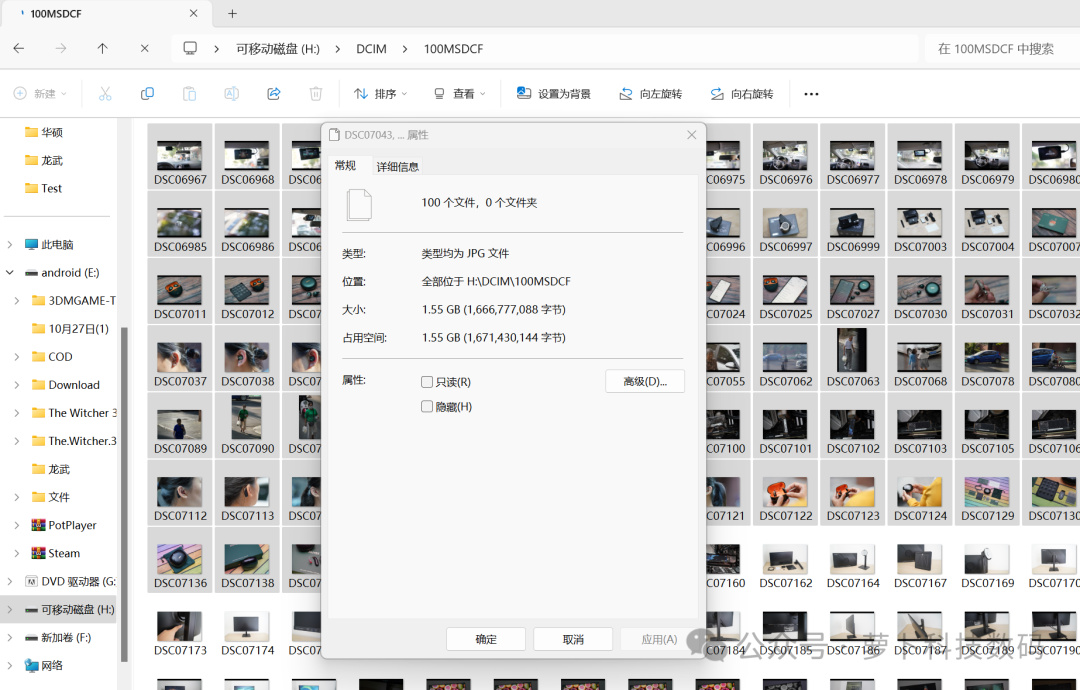Click the Copy icon in toolbar
This screenshot has width=1080, height=690.
point(147,94)
